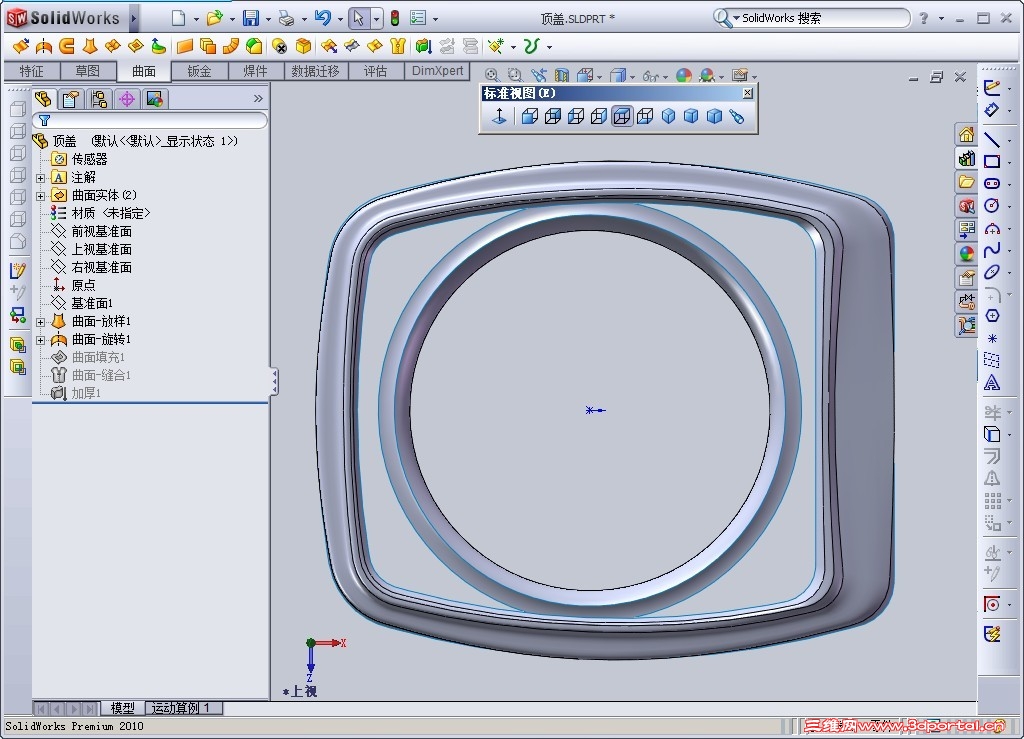Open the DisplayManager panel tab
Screen dimensions: 1024x739
[x=155, y=99]
